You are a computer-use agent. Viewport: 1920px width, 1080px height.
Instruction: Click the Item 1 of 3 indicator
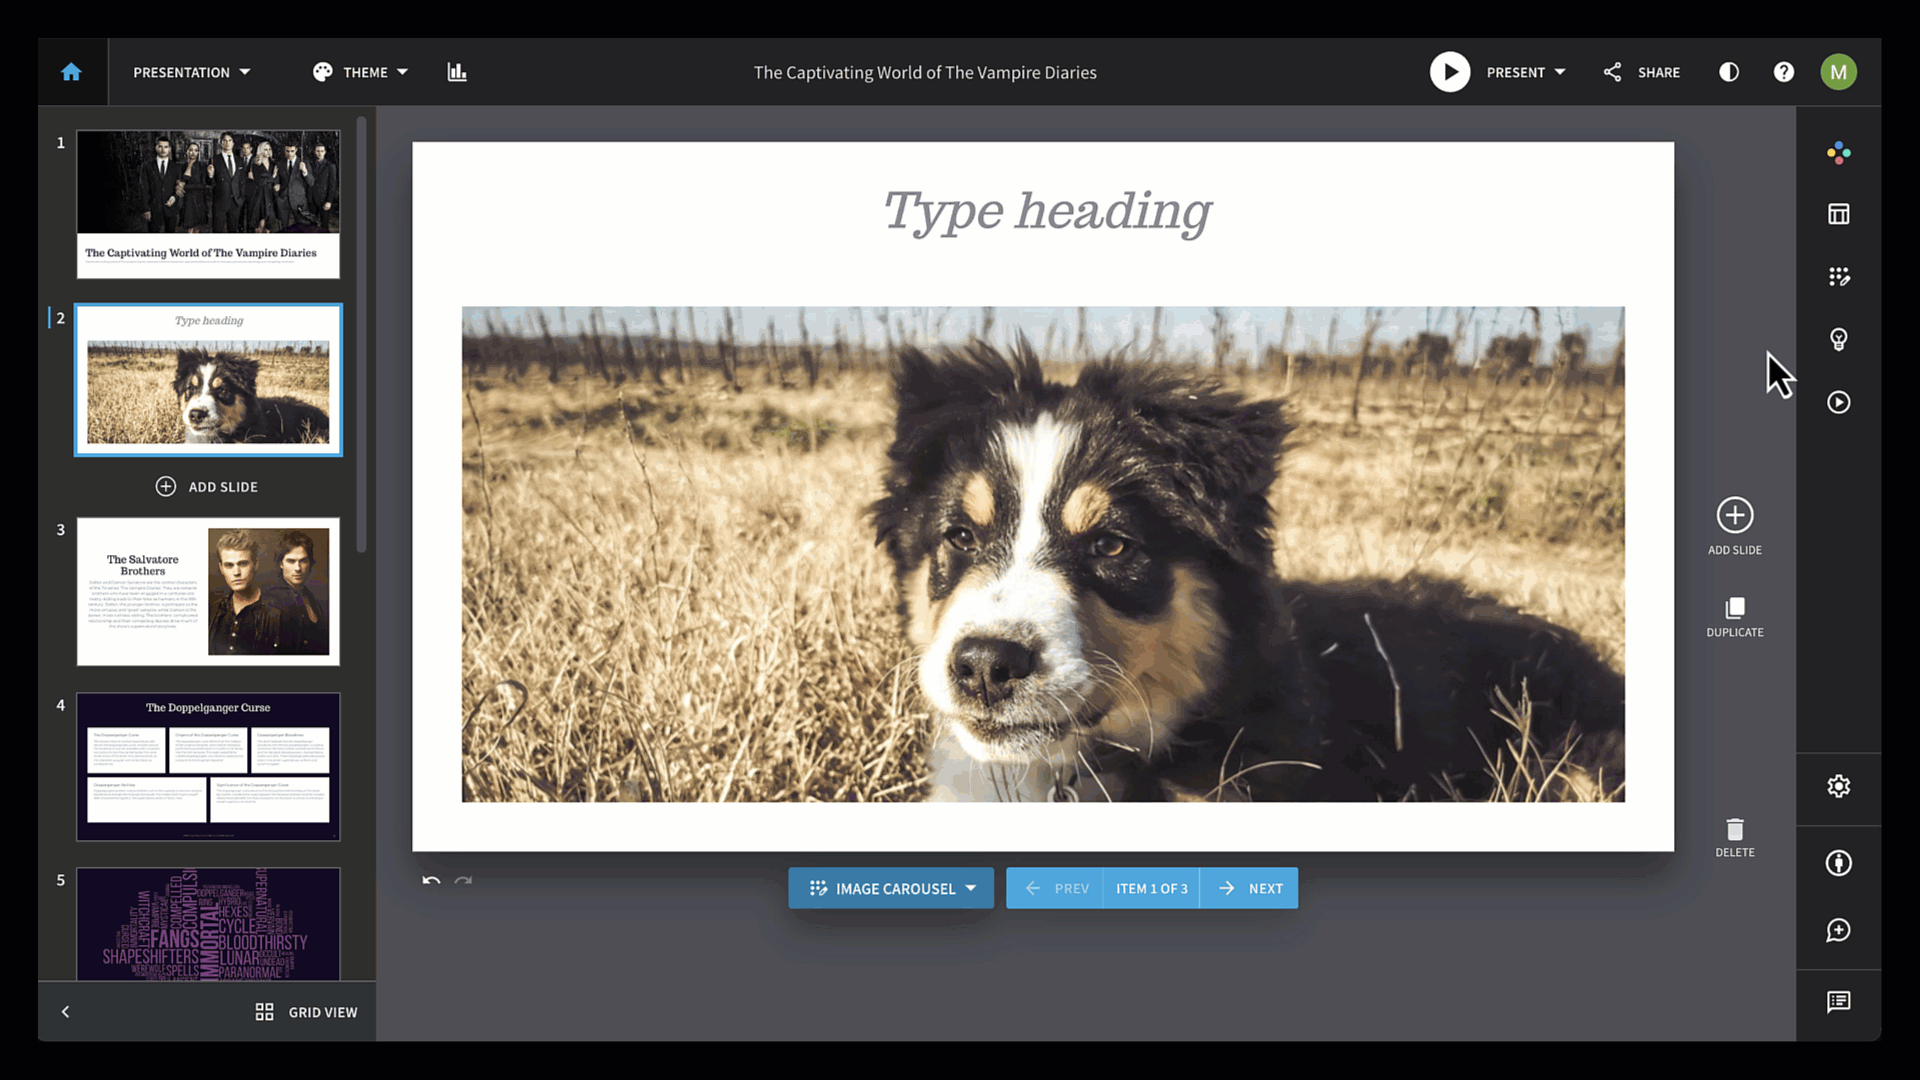pos(1152,888)
